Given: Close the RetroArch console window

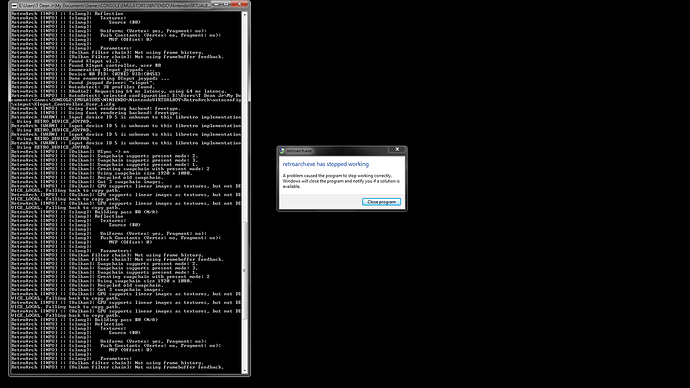Looking at the screenshot, I should pos(240,4).
